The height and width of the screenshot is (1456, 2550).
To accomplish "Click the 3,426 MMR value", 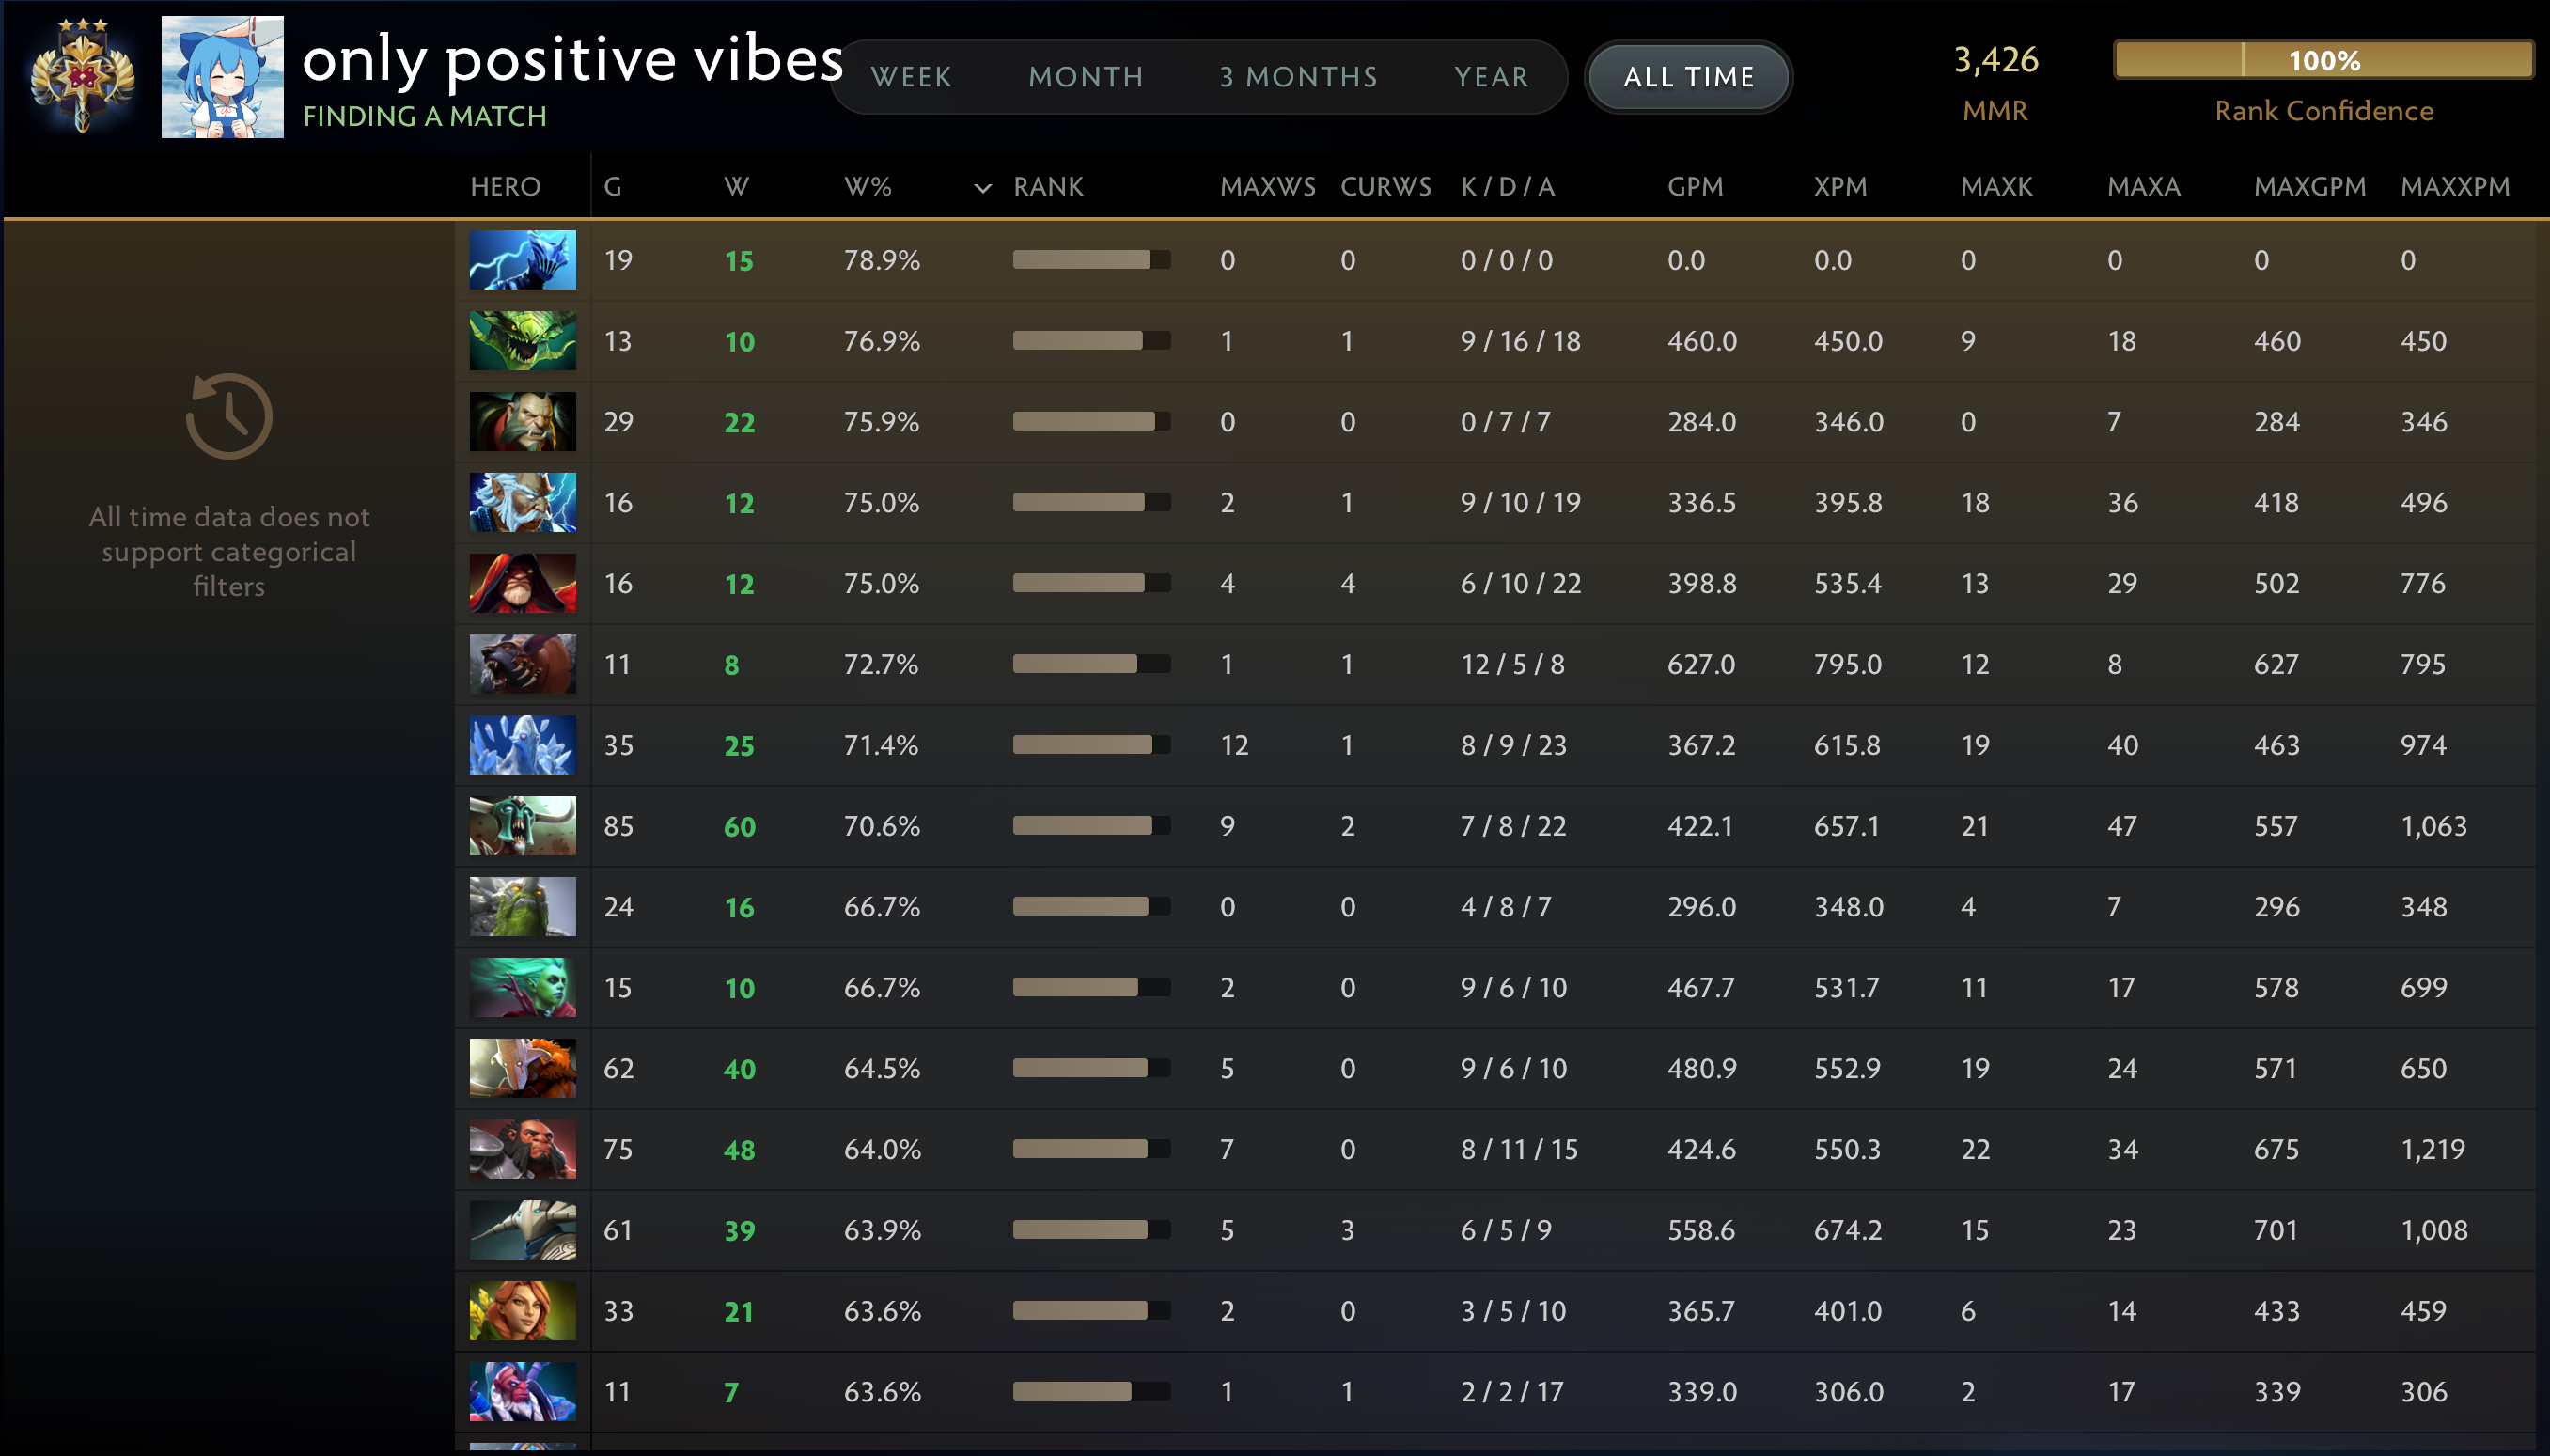I will pos(1996,60).
